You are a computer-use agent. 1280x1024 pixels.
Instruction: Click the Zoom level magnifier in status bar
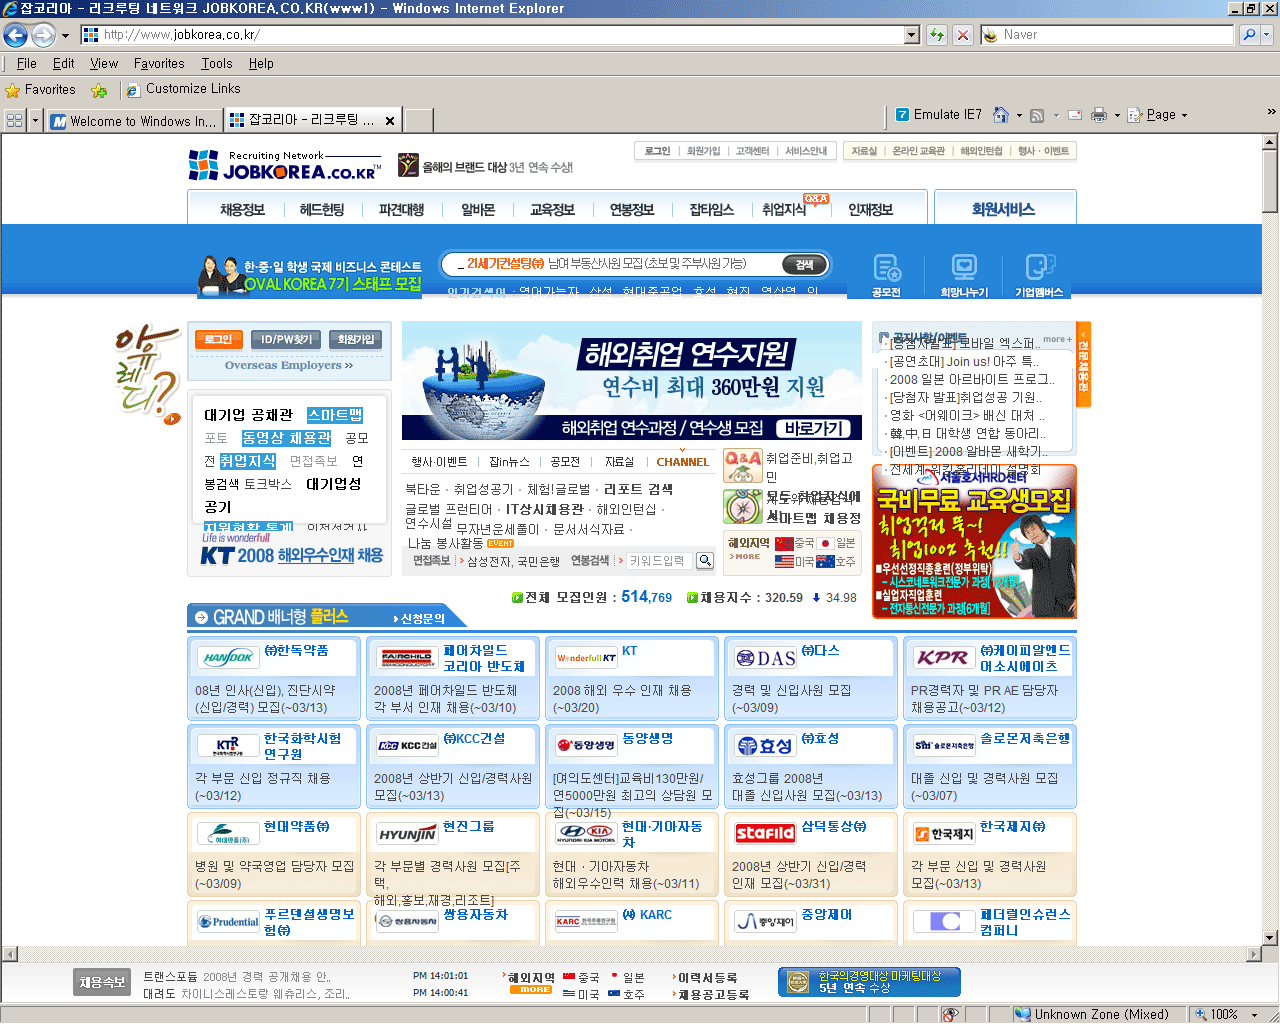point(1201,1014)
